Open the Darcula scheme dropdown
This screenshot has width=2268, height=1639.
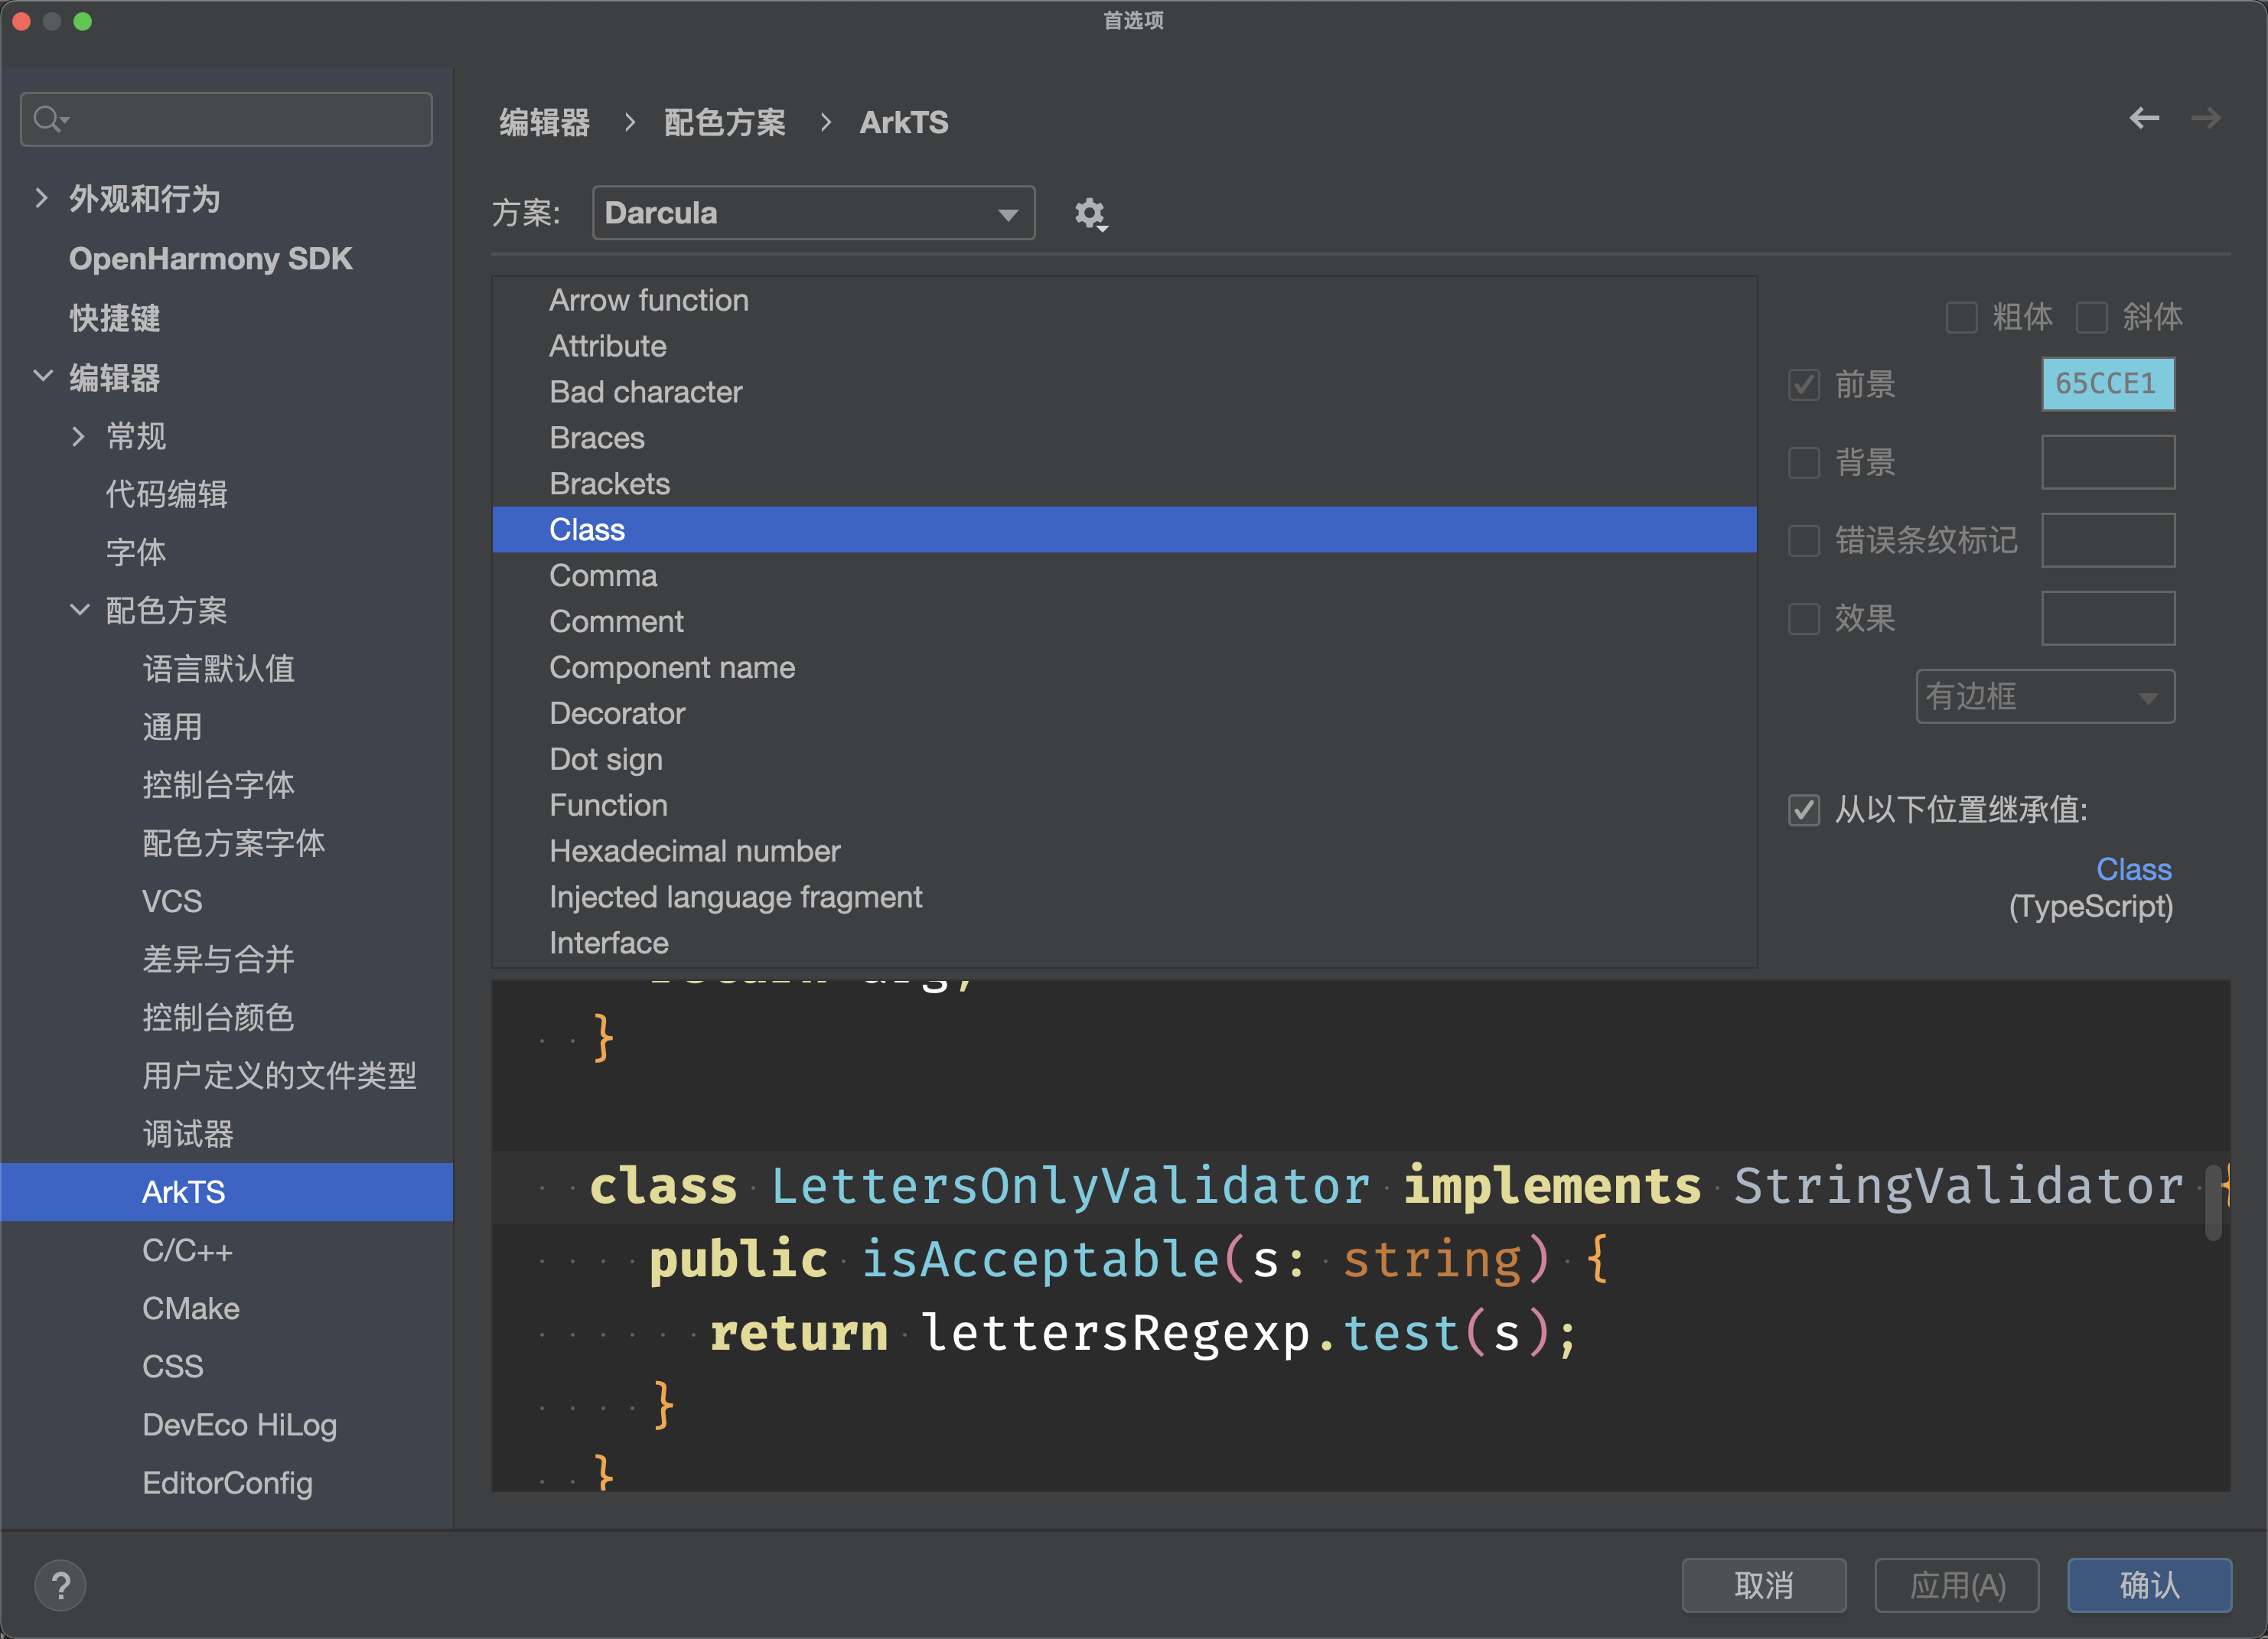tap(812, 213)
